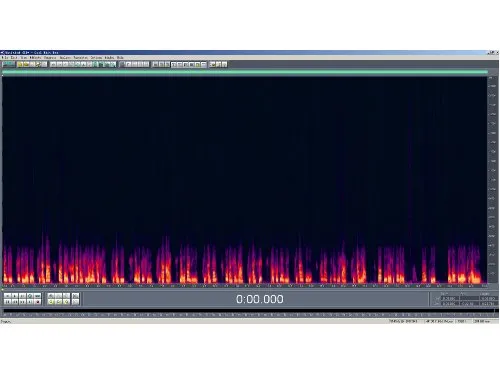Click the Open File folder icon in the toolbar

coord(20,64)
